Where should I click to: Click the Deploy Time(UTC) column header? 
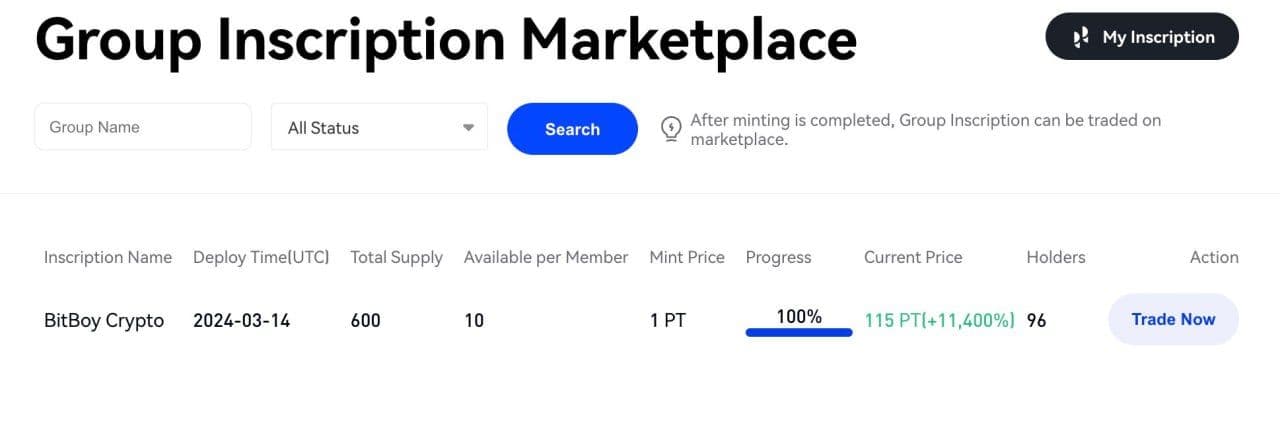point(261,257)
